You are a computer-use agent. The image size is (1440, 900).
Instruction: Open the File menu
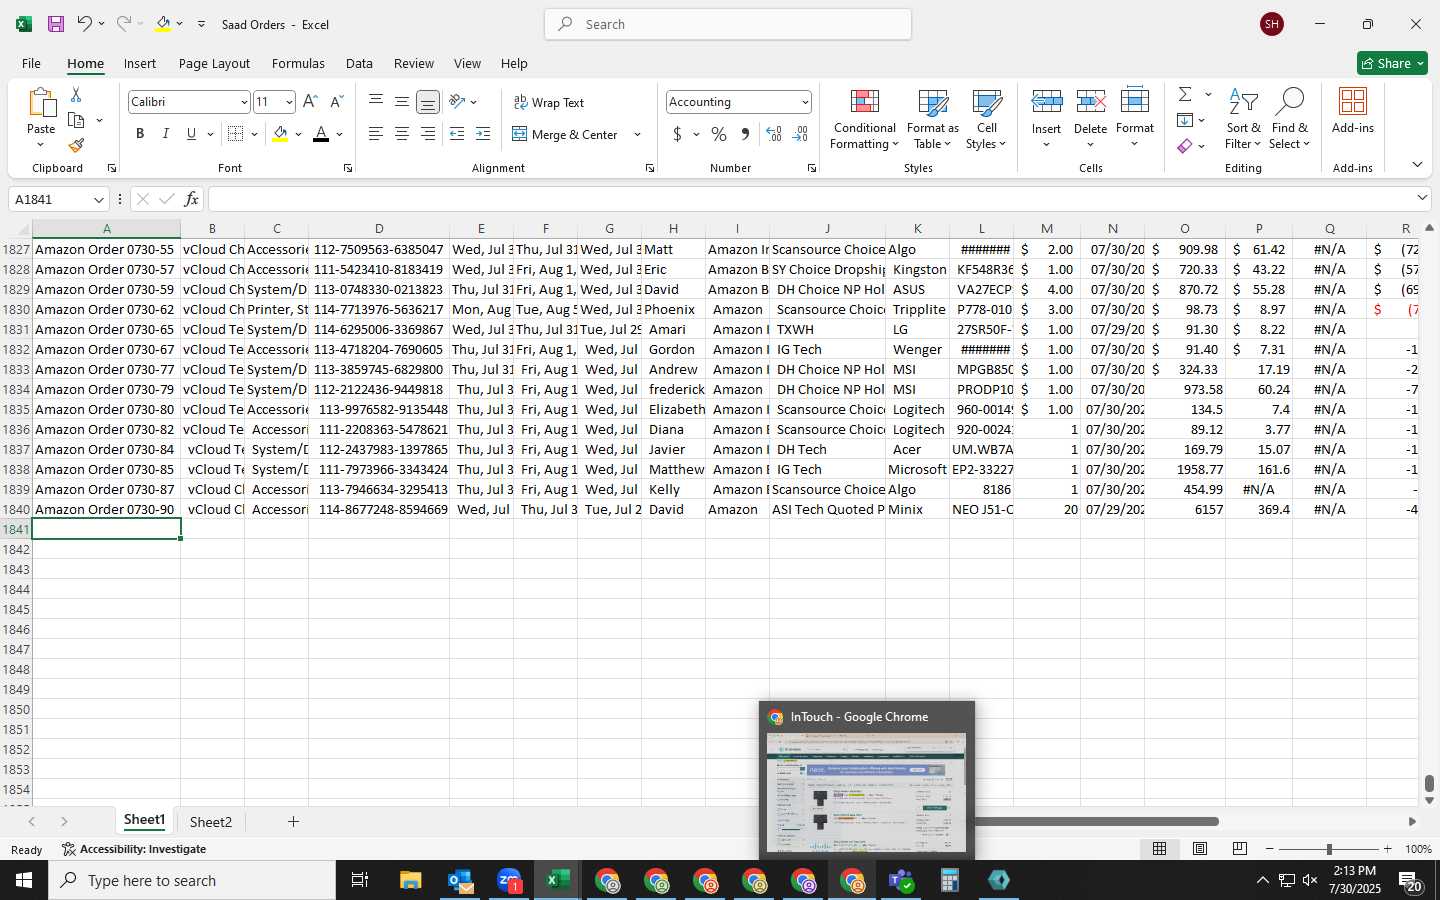click(31, 63)
